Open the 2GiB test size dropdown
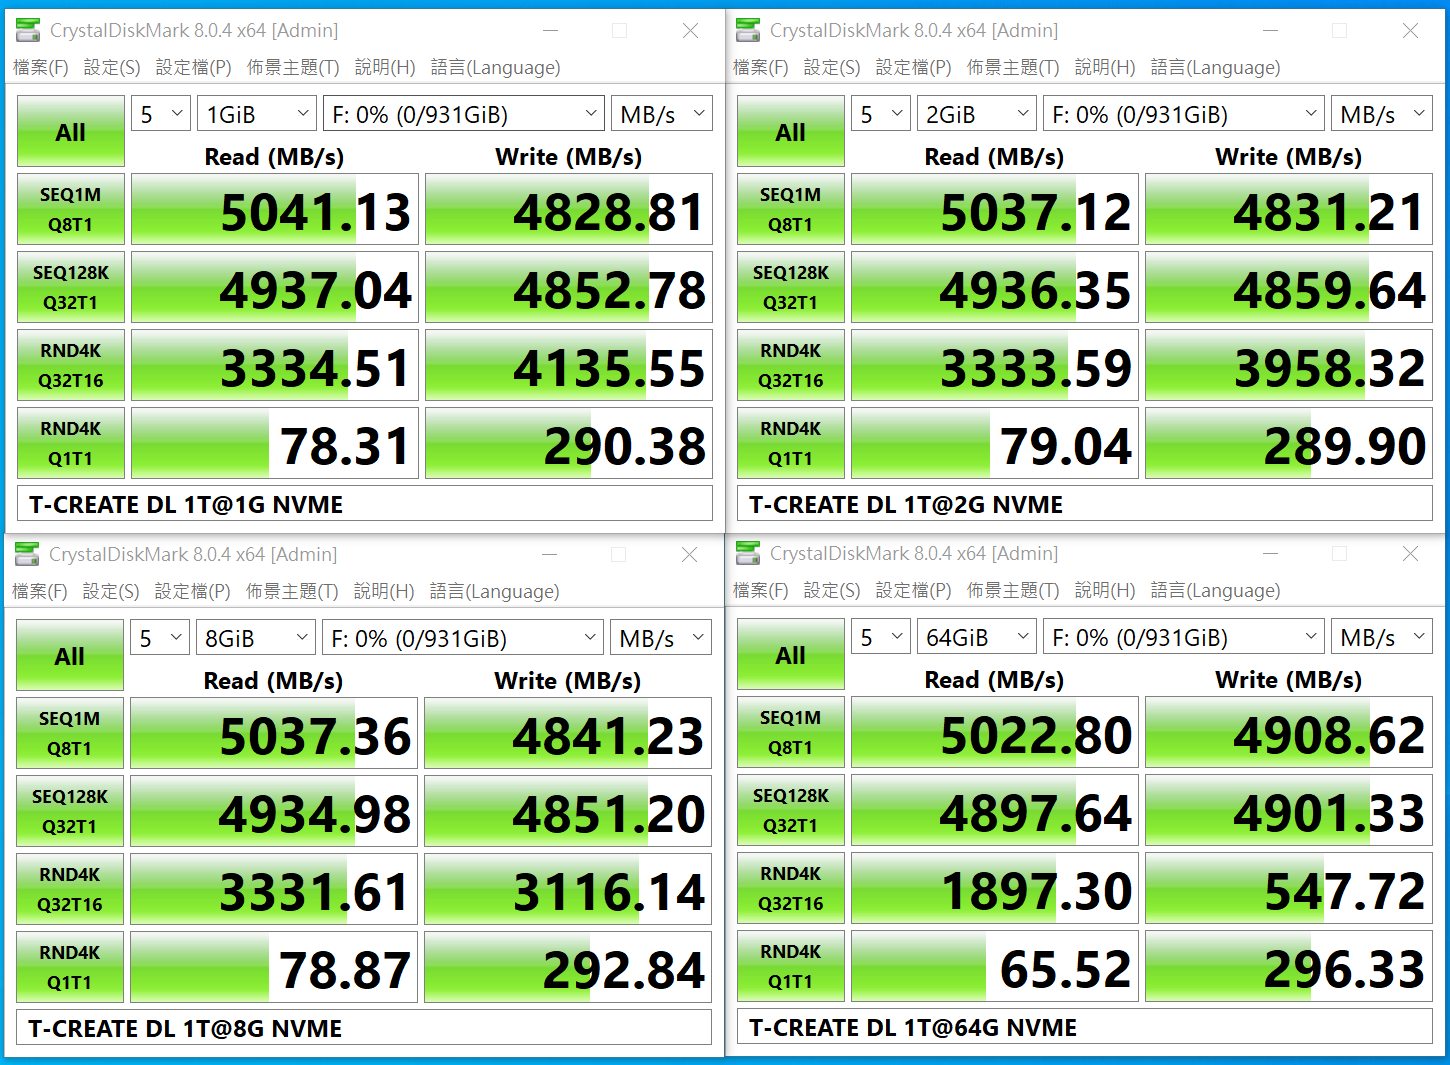Viewport: 1450px width, 1065px height. [x=977, y=114]
